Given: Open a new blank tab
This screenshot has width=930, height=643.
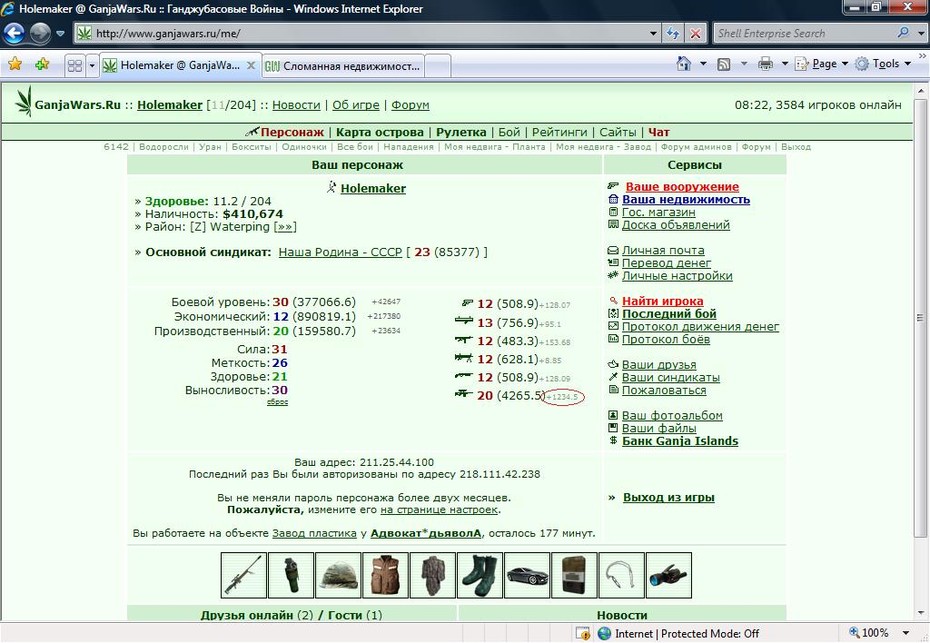Looking at the screenshot, I should tap(438, 66).
